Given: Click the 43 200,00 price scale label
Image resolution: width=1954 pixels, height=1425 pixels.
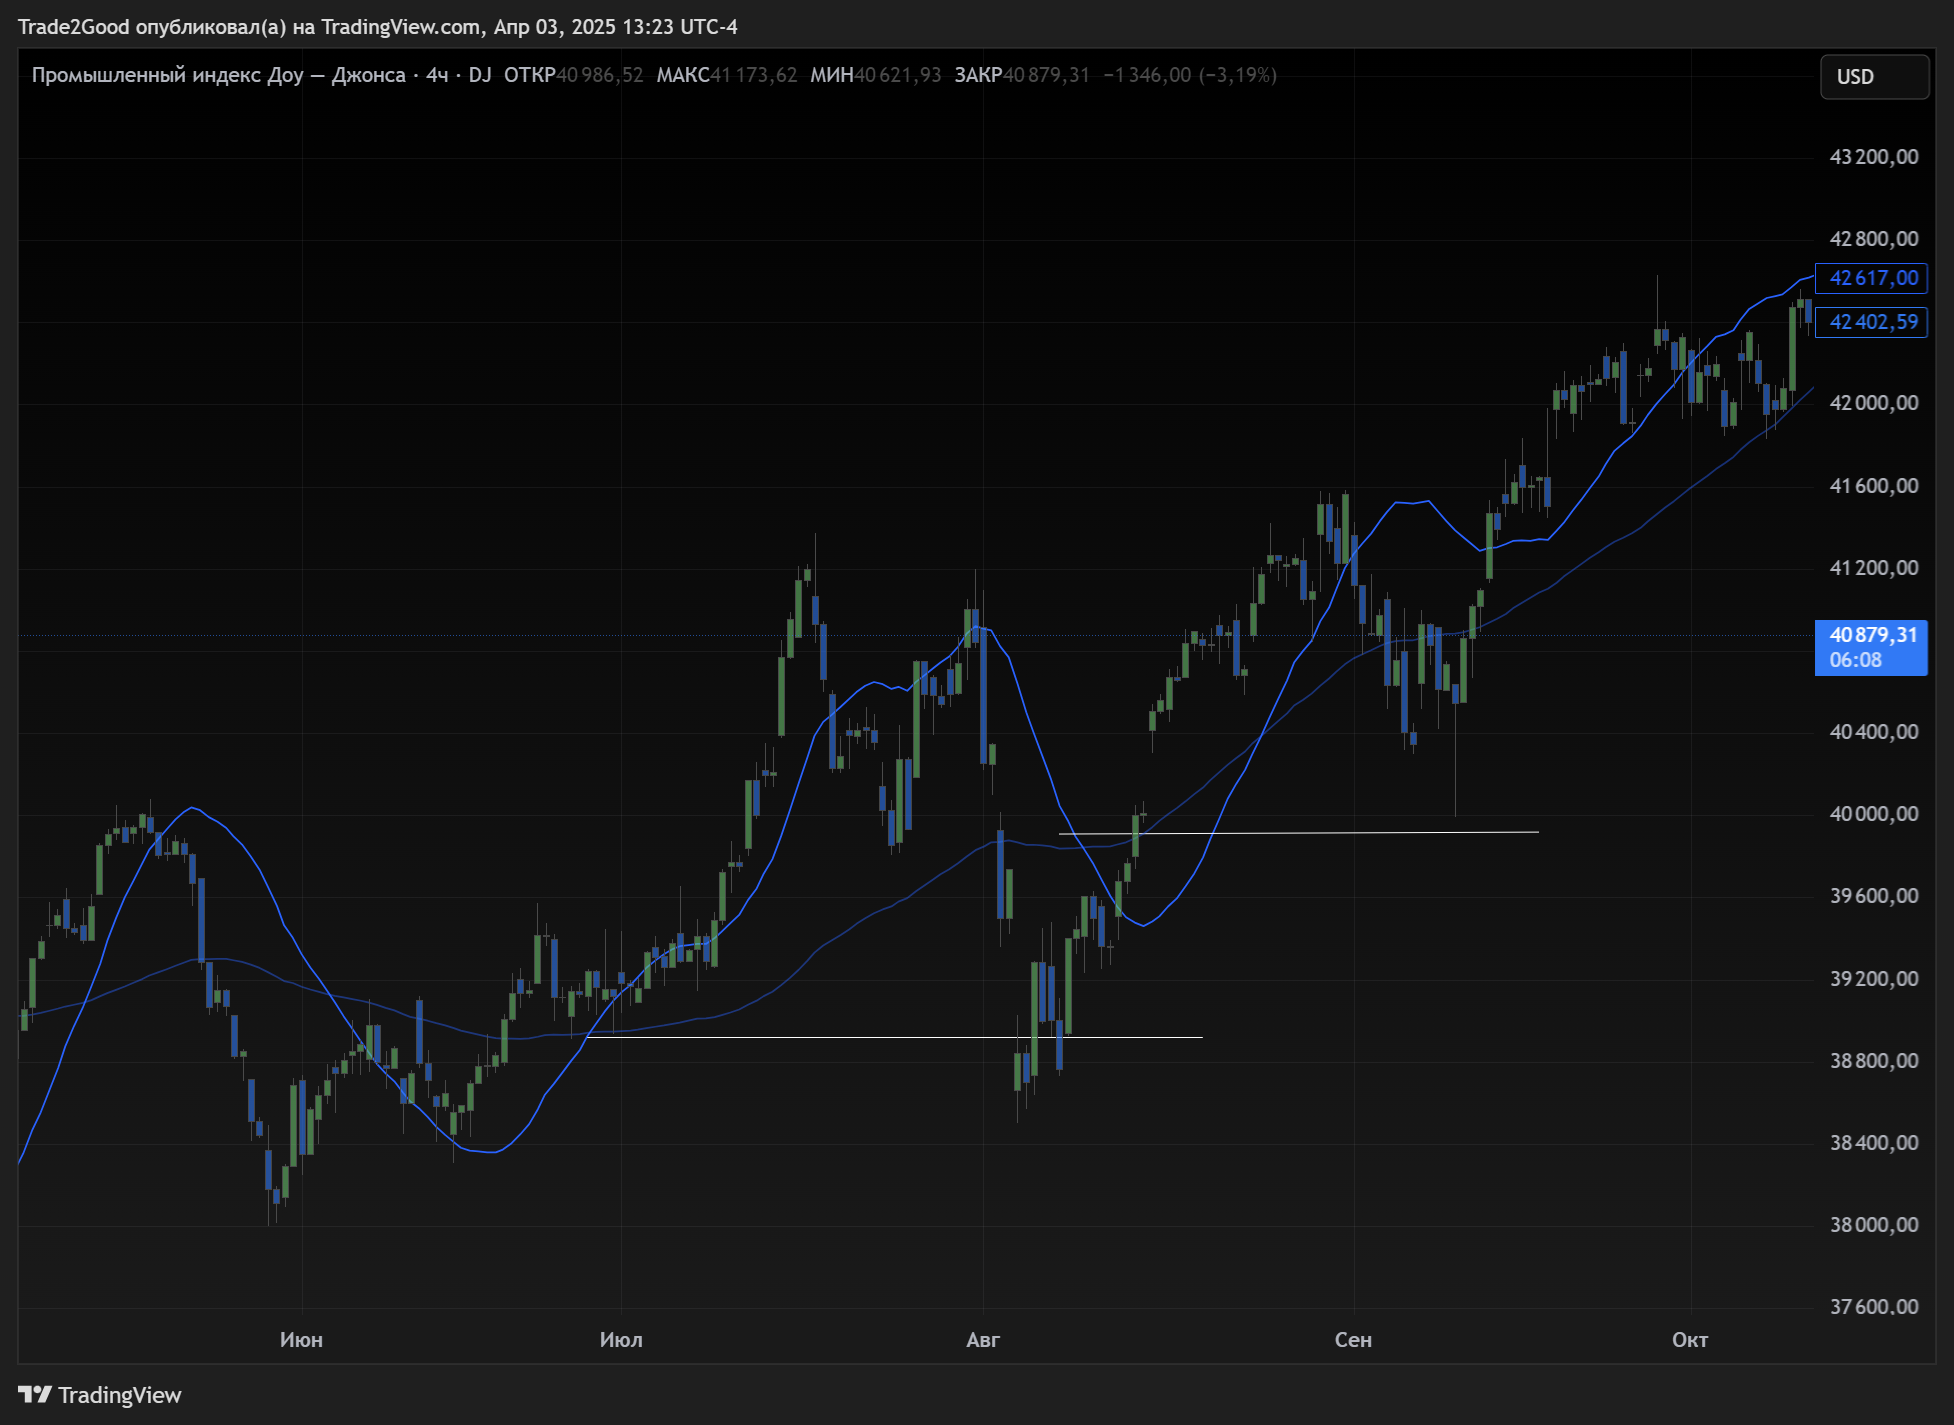Looking at the screenshot, I should point(1873,157).
